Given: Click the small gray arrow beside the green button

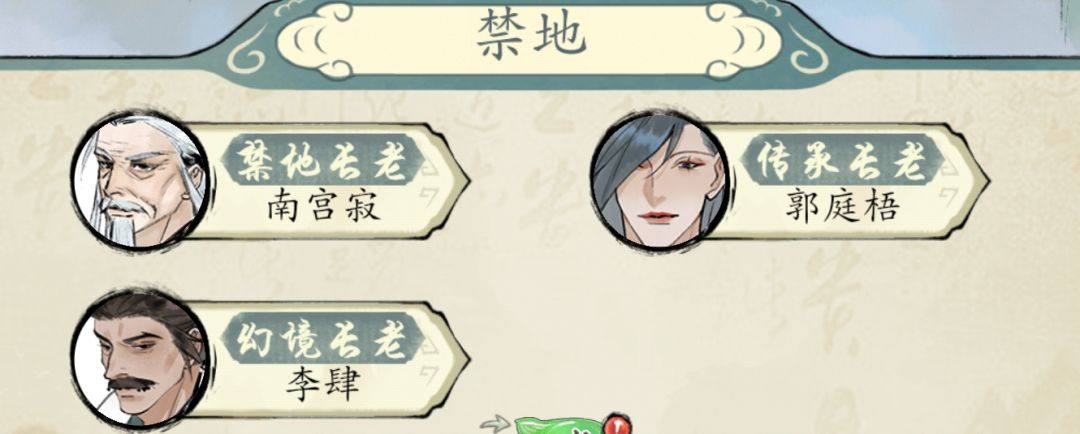Looking at the screenshot, I should pos(495,424).
